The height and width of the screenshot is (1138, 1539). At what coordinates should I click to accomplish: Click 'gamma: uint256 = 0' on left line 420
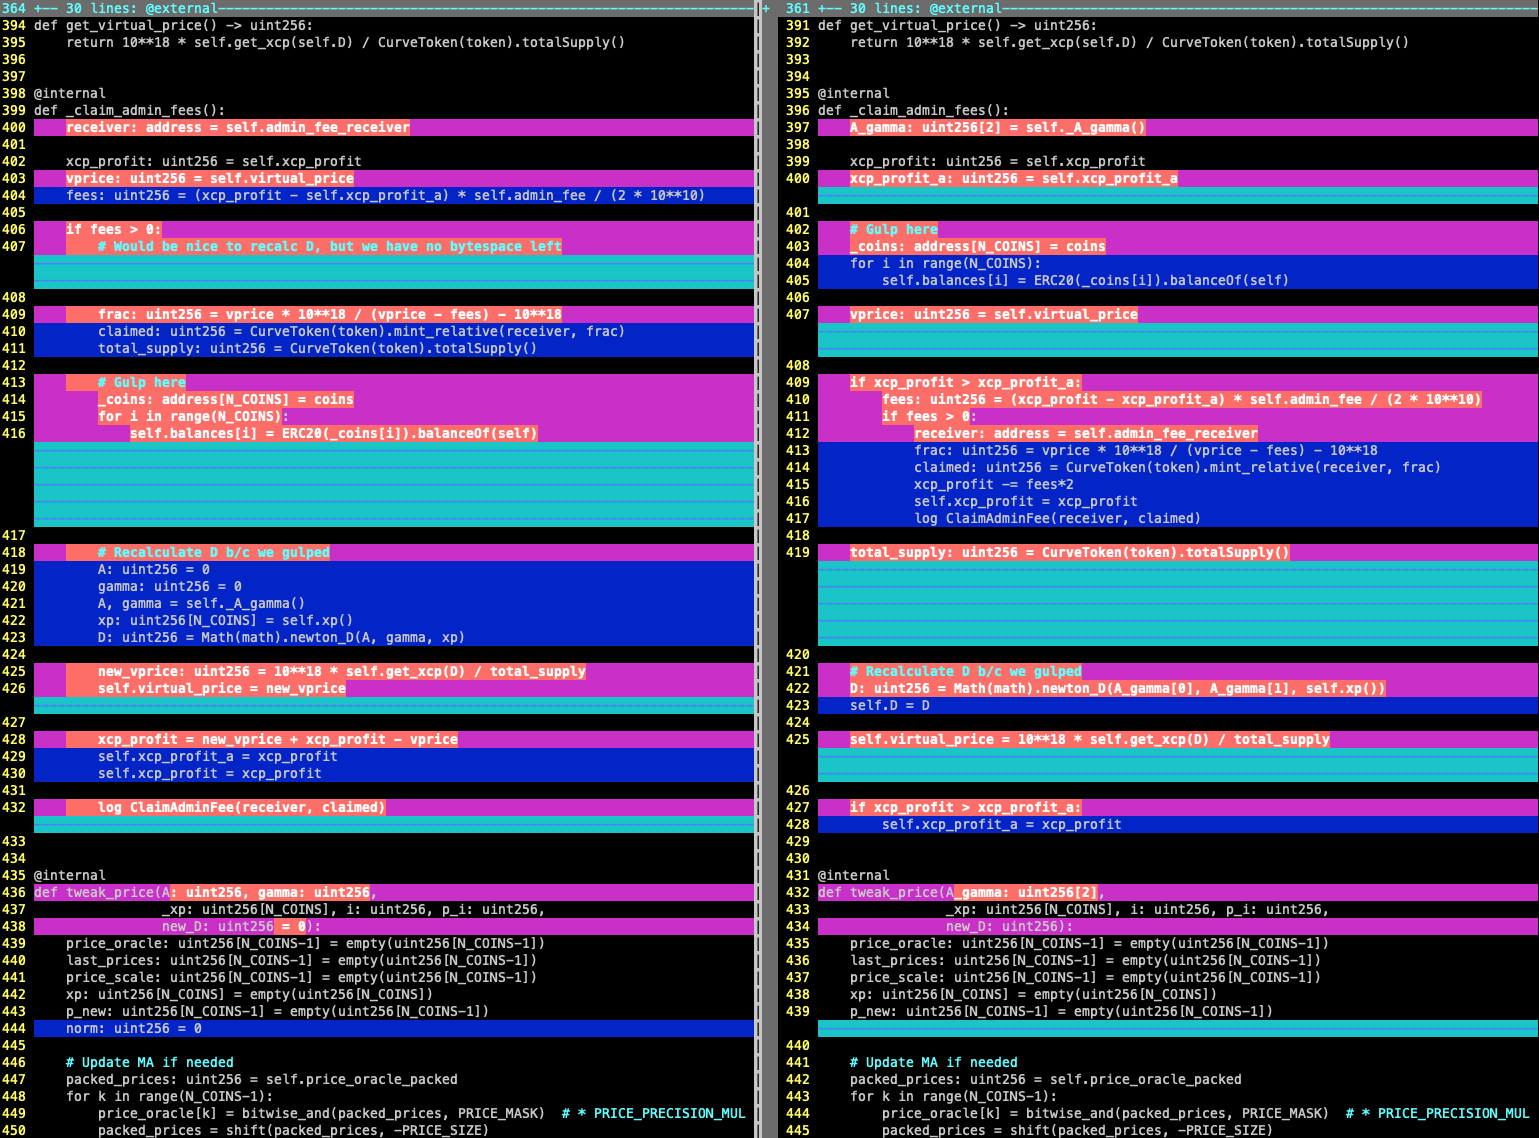[x=170, y=586]
